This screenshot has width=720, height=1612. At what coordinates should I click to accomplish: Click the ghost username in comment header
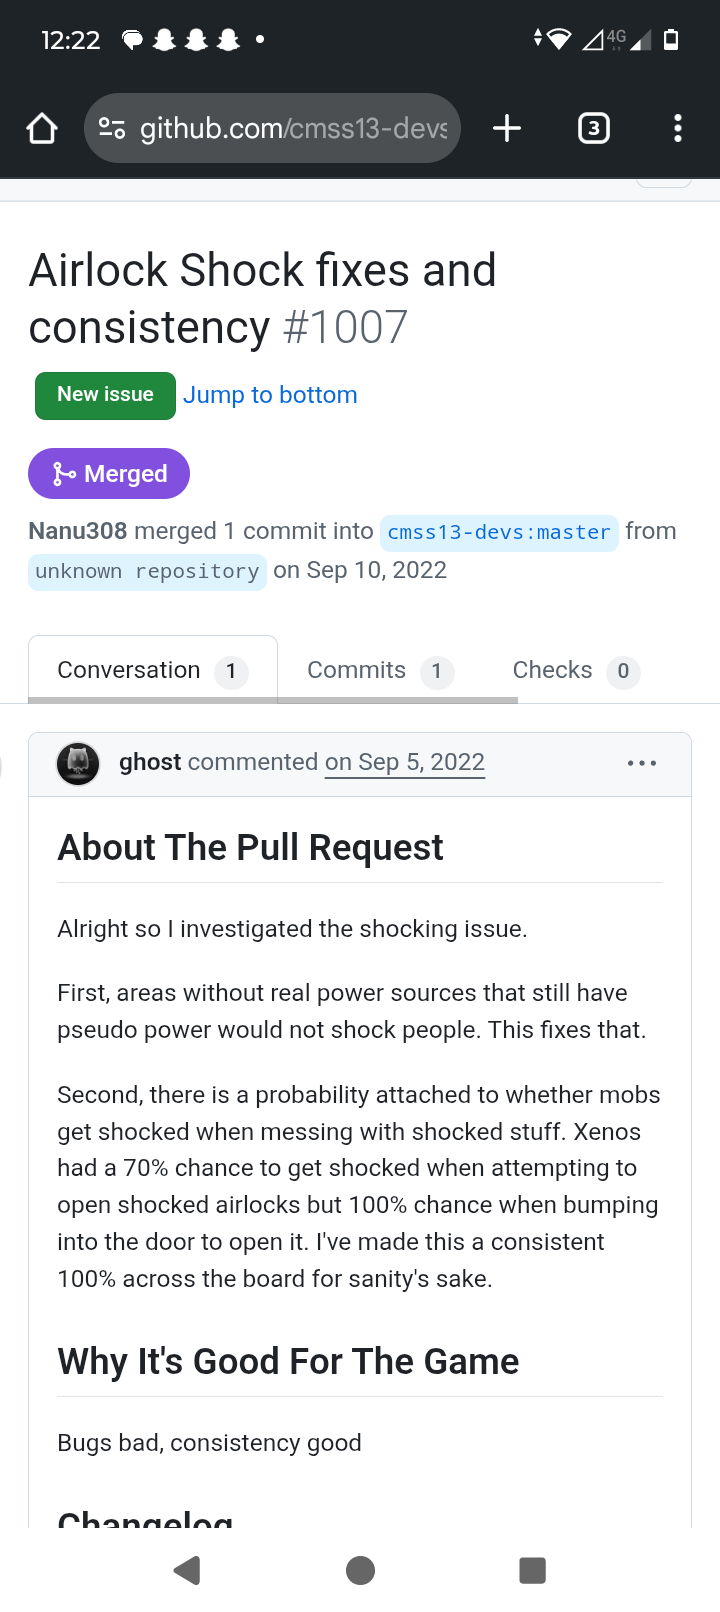pyautogui.click(x=150, y=762)
